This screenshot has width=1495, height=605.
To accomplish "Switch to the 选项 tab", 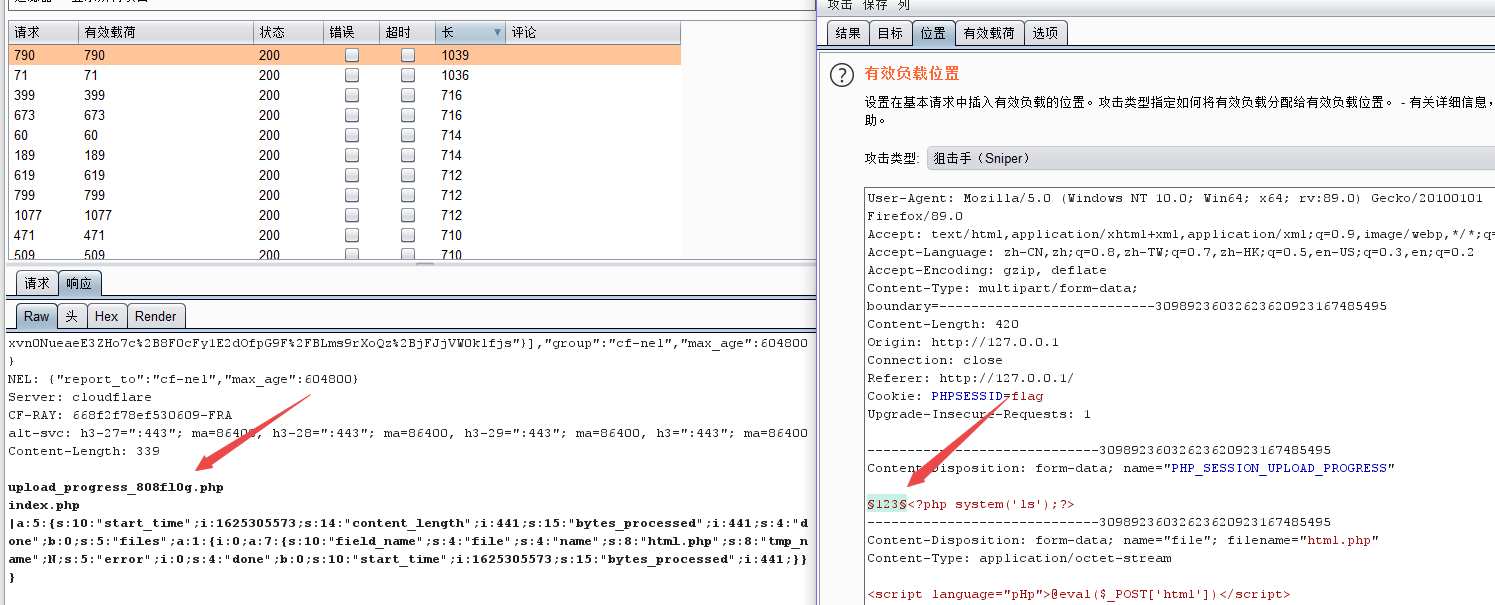I will (x=1045, y=33).
